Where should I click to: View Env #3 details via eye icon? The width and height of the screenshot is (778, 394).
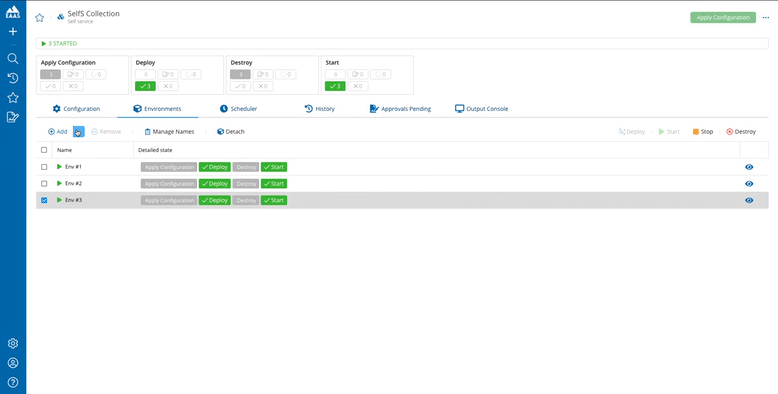[749, 200]
